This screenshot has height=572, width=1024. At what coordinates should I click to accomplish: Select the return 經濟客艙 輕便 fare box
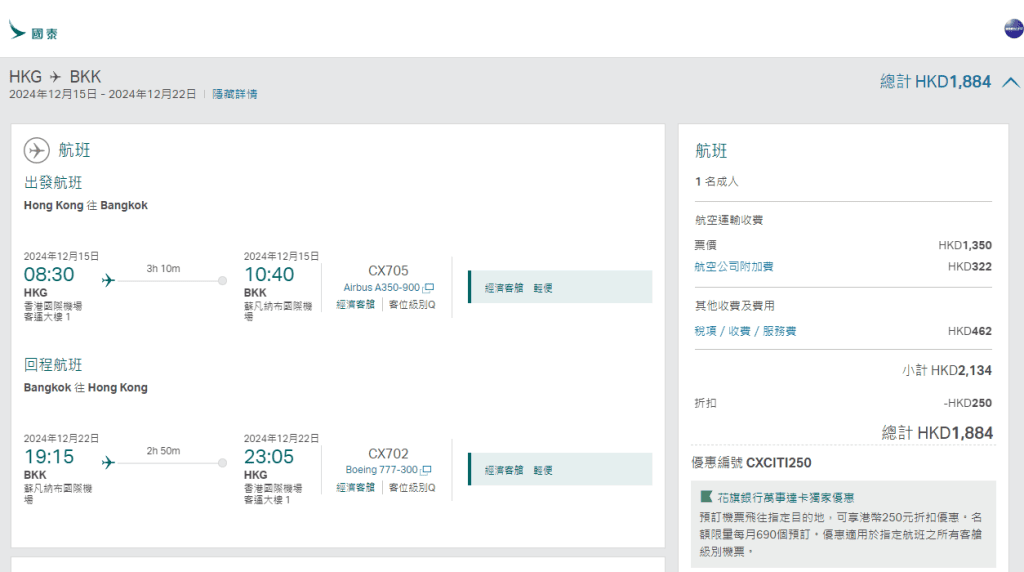(x=560, y=469)
